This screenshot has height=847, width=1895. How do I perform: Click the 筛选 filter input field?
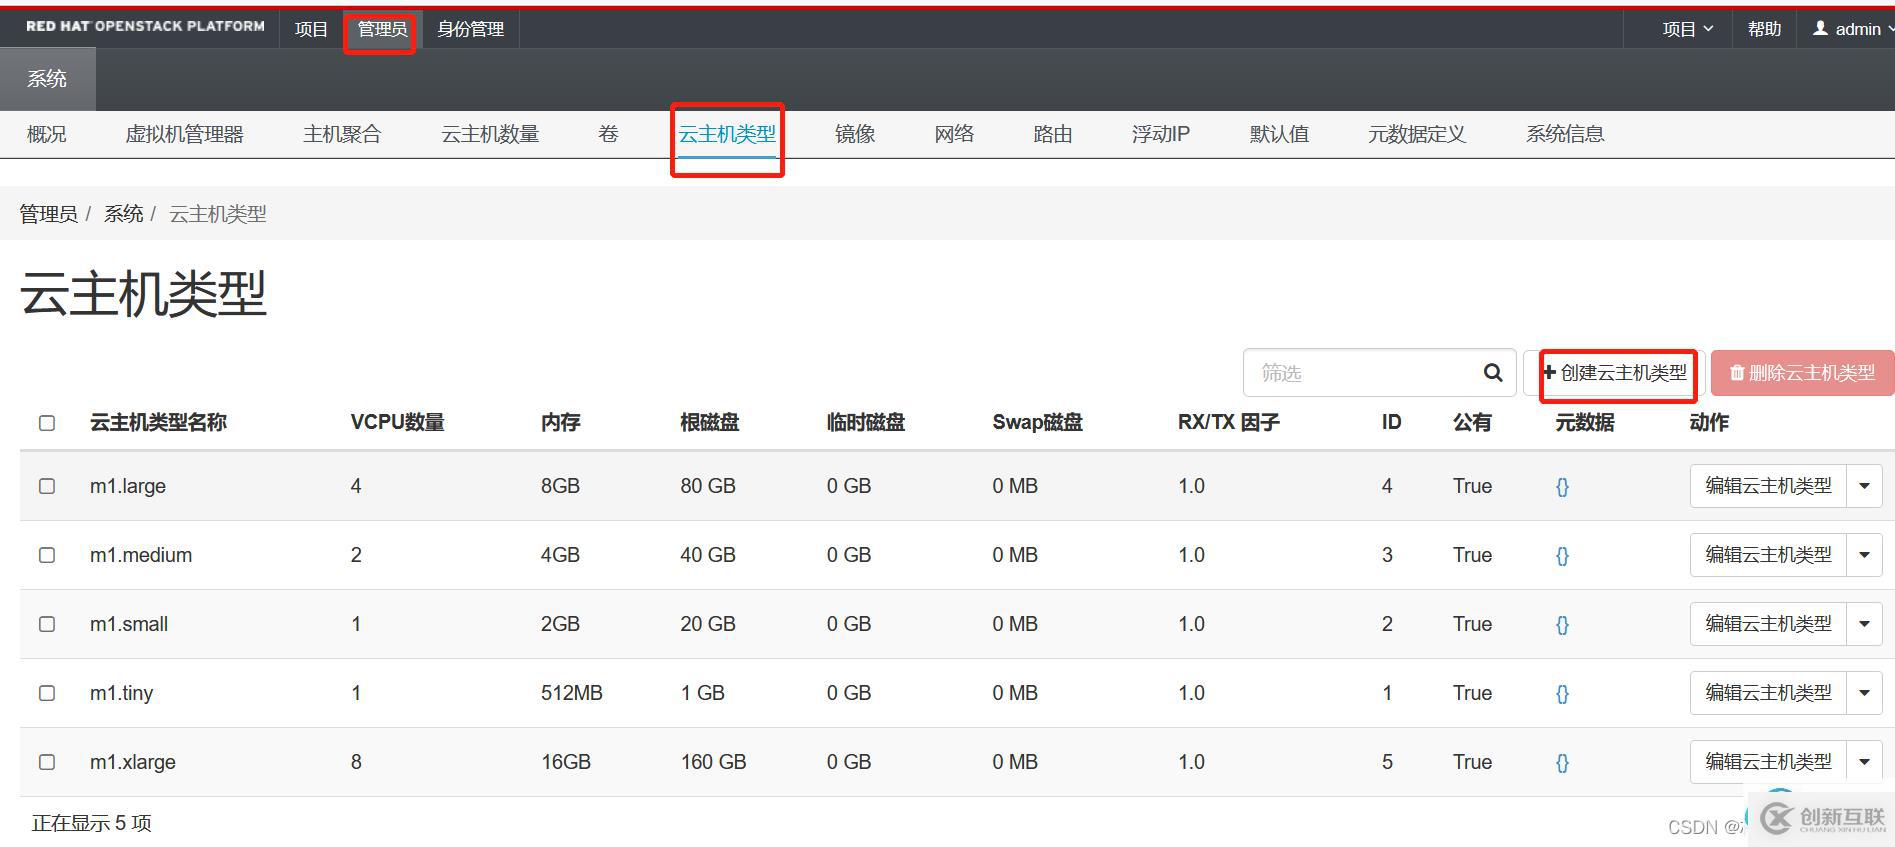(x=1360, y=373)
